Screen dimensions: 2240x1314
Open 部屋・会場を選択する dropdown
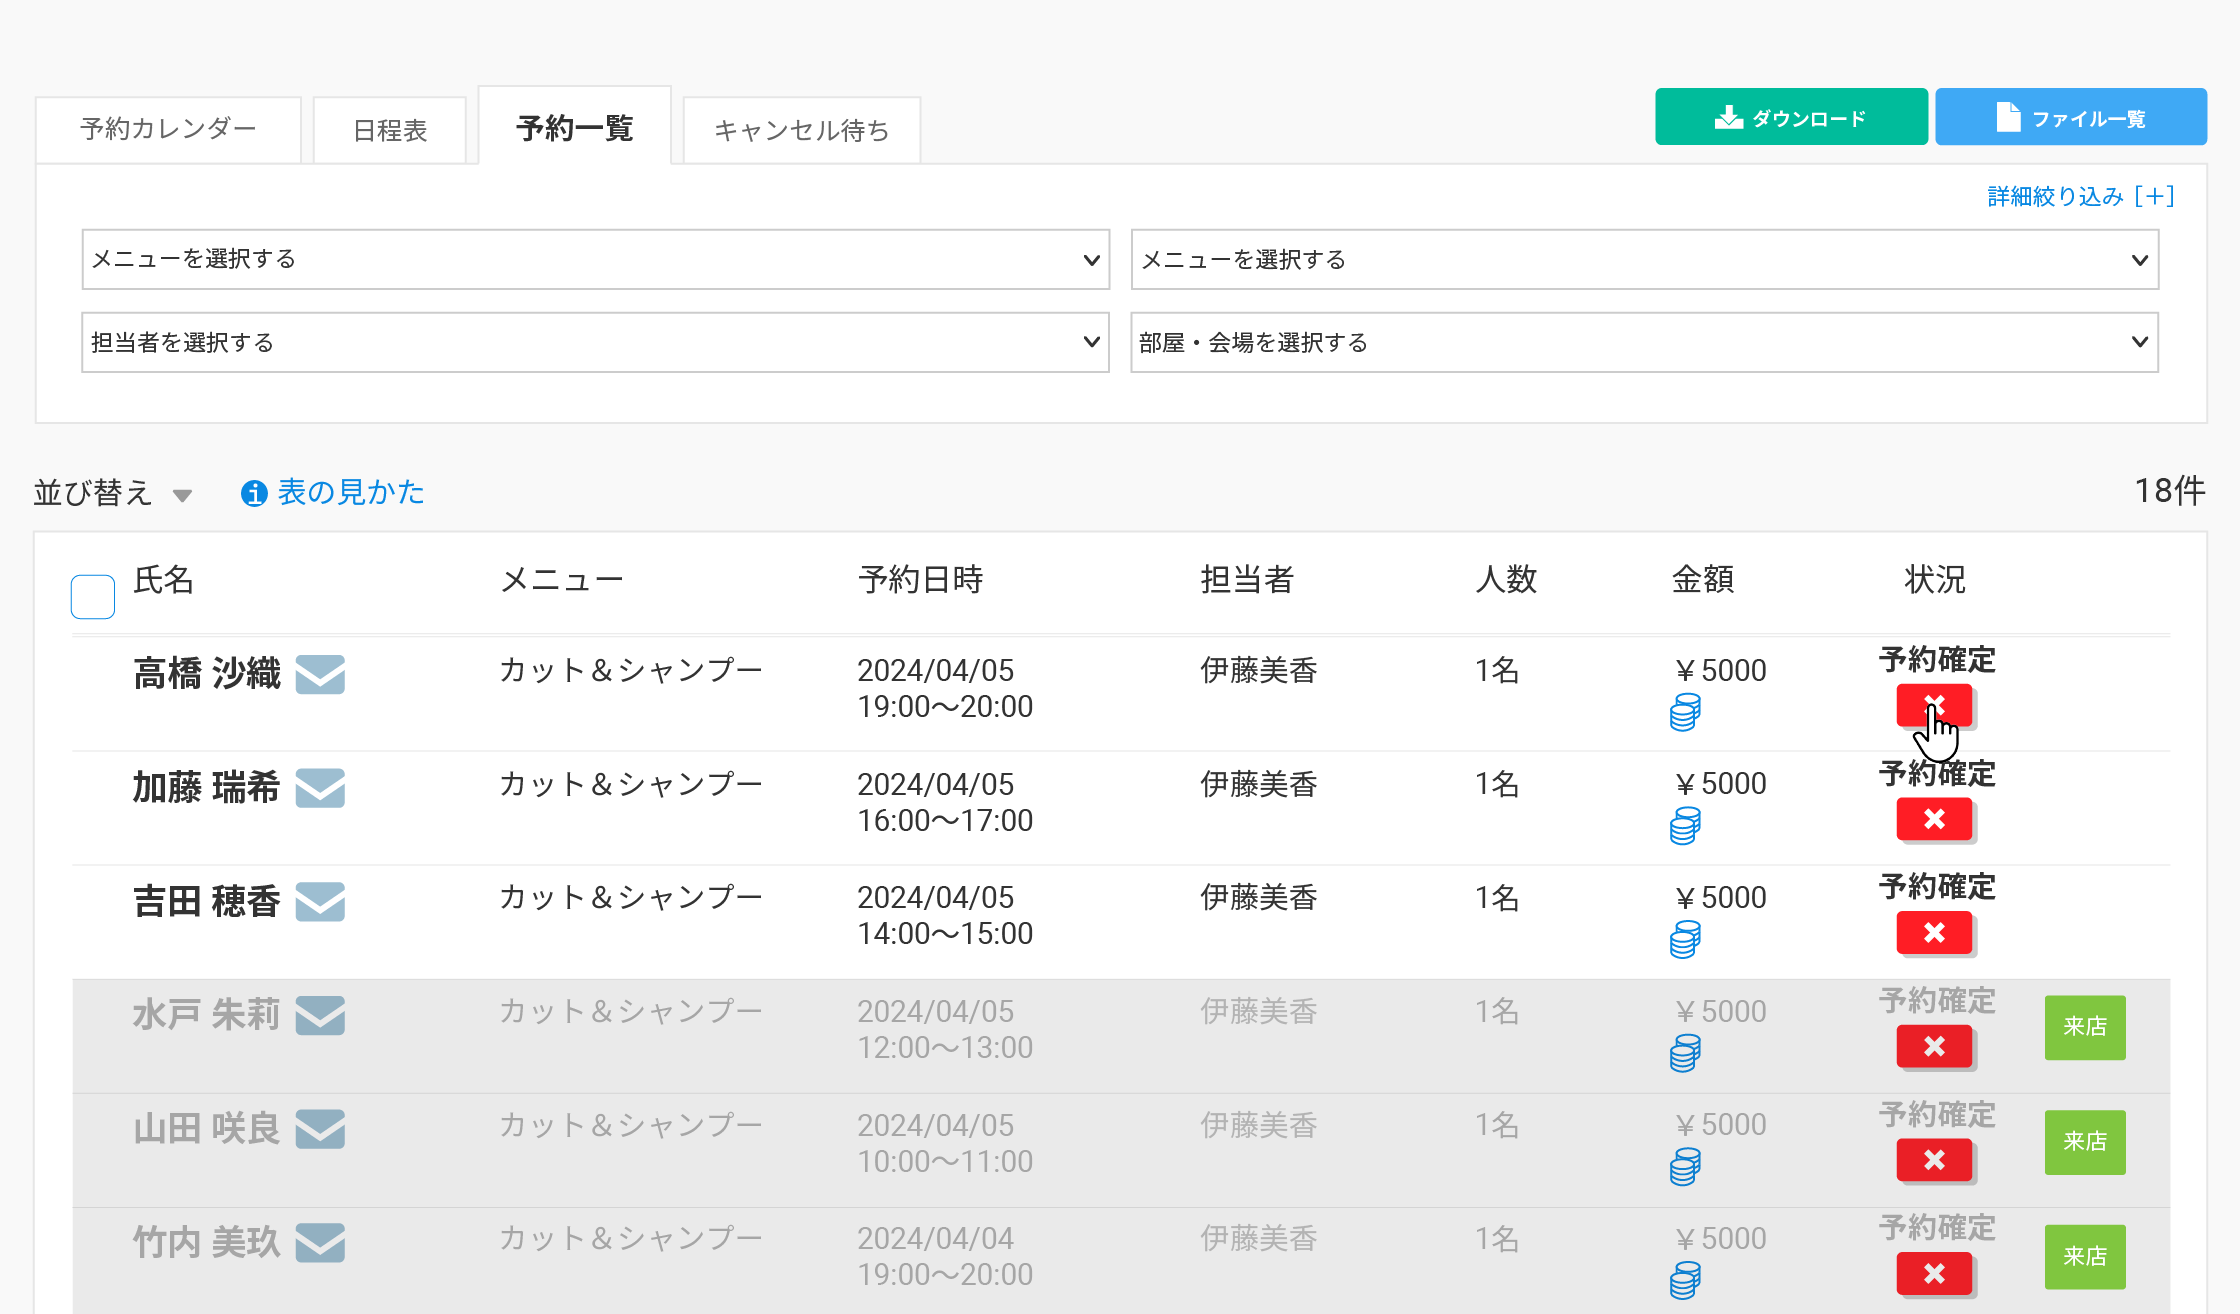(1644, 343)
